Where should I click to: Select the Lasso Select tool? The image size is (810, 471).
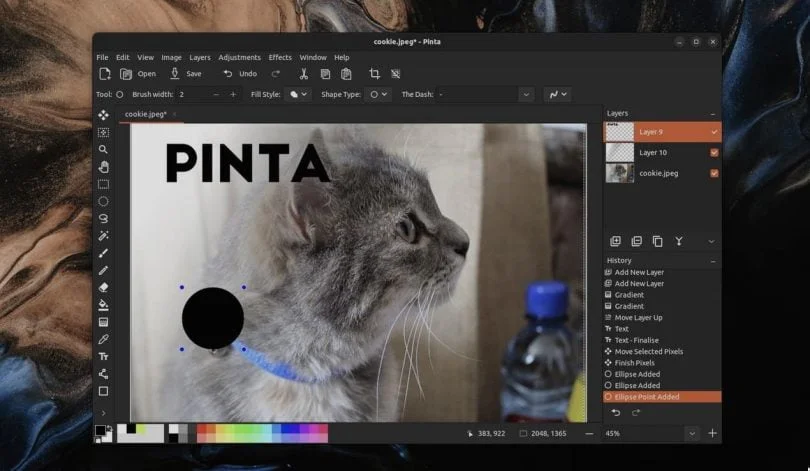103,218
